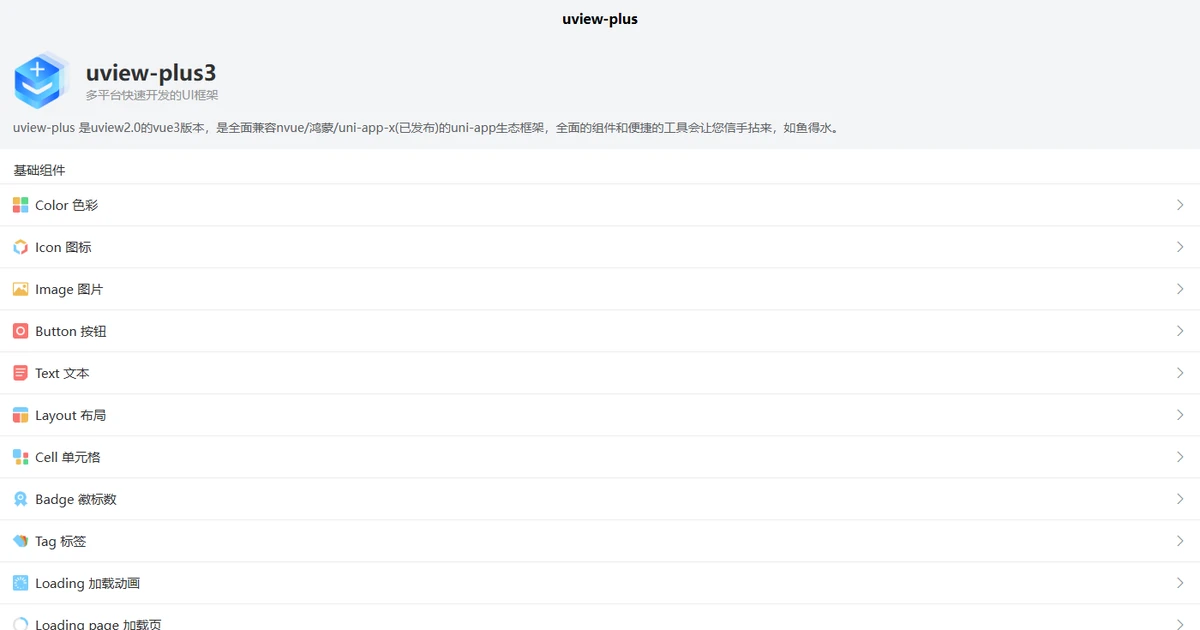Open Text 文本 via its right chevron
1200x630 pixels.
[x=1180, y=373]
